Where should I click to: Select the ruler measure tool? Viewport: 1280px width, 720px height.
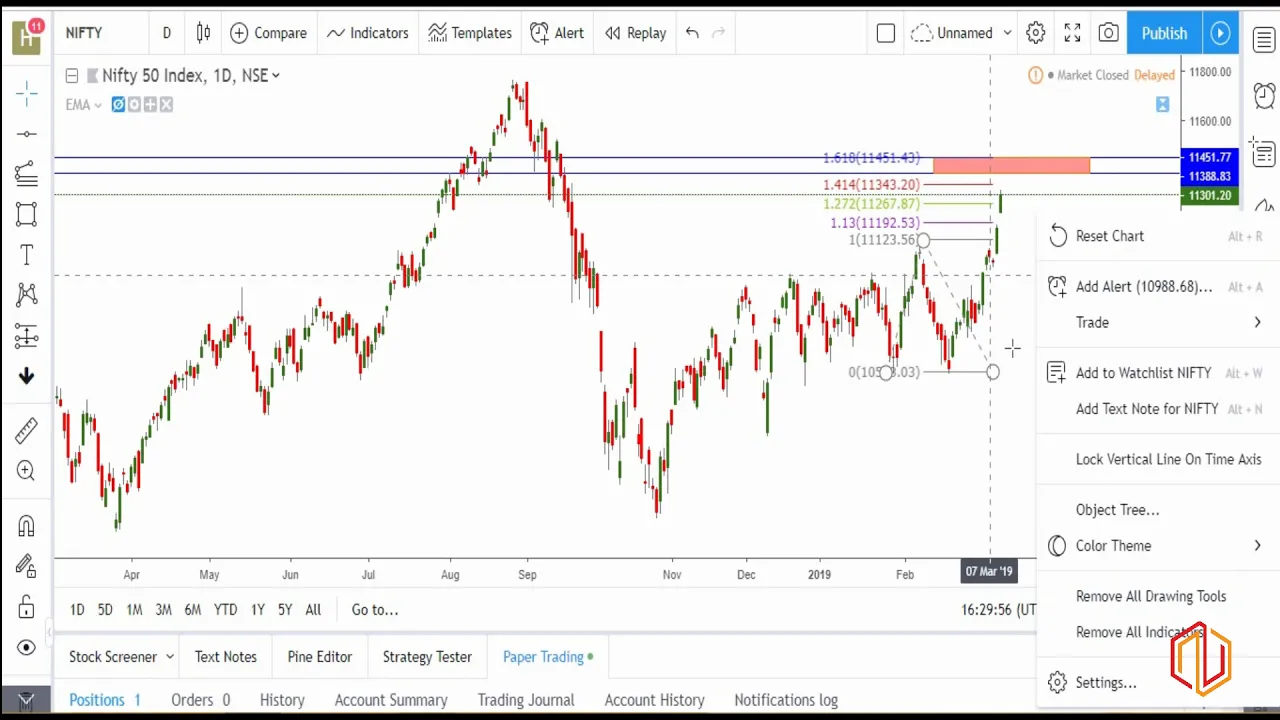tap(27, 430)
